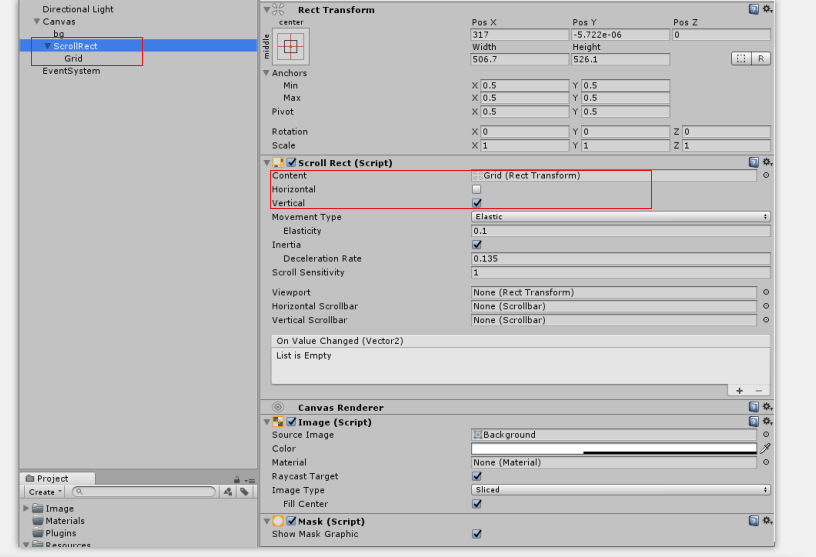Toggle Show Mask Graphic checkbox
This screenshot has width=816, height=557.
pos(477,534)
